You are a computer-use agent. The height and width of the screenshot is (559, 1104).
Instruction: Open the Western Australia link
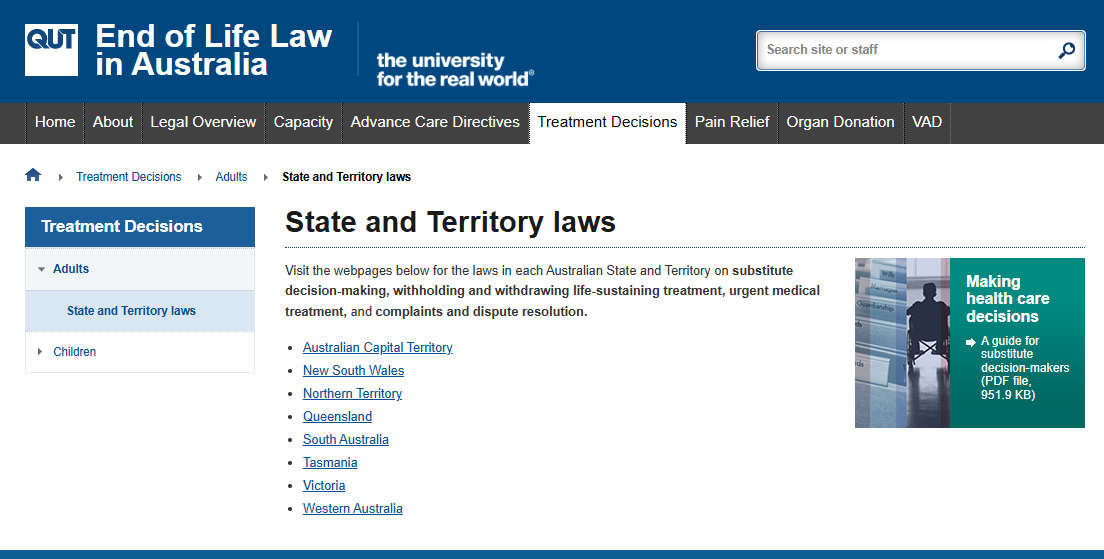tap(353, 508)
